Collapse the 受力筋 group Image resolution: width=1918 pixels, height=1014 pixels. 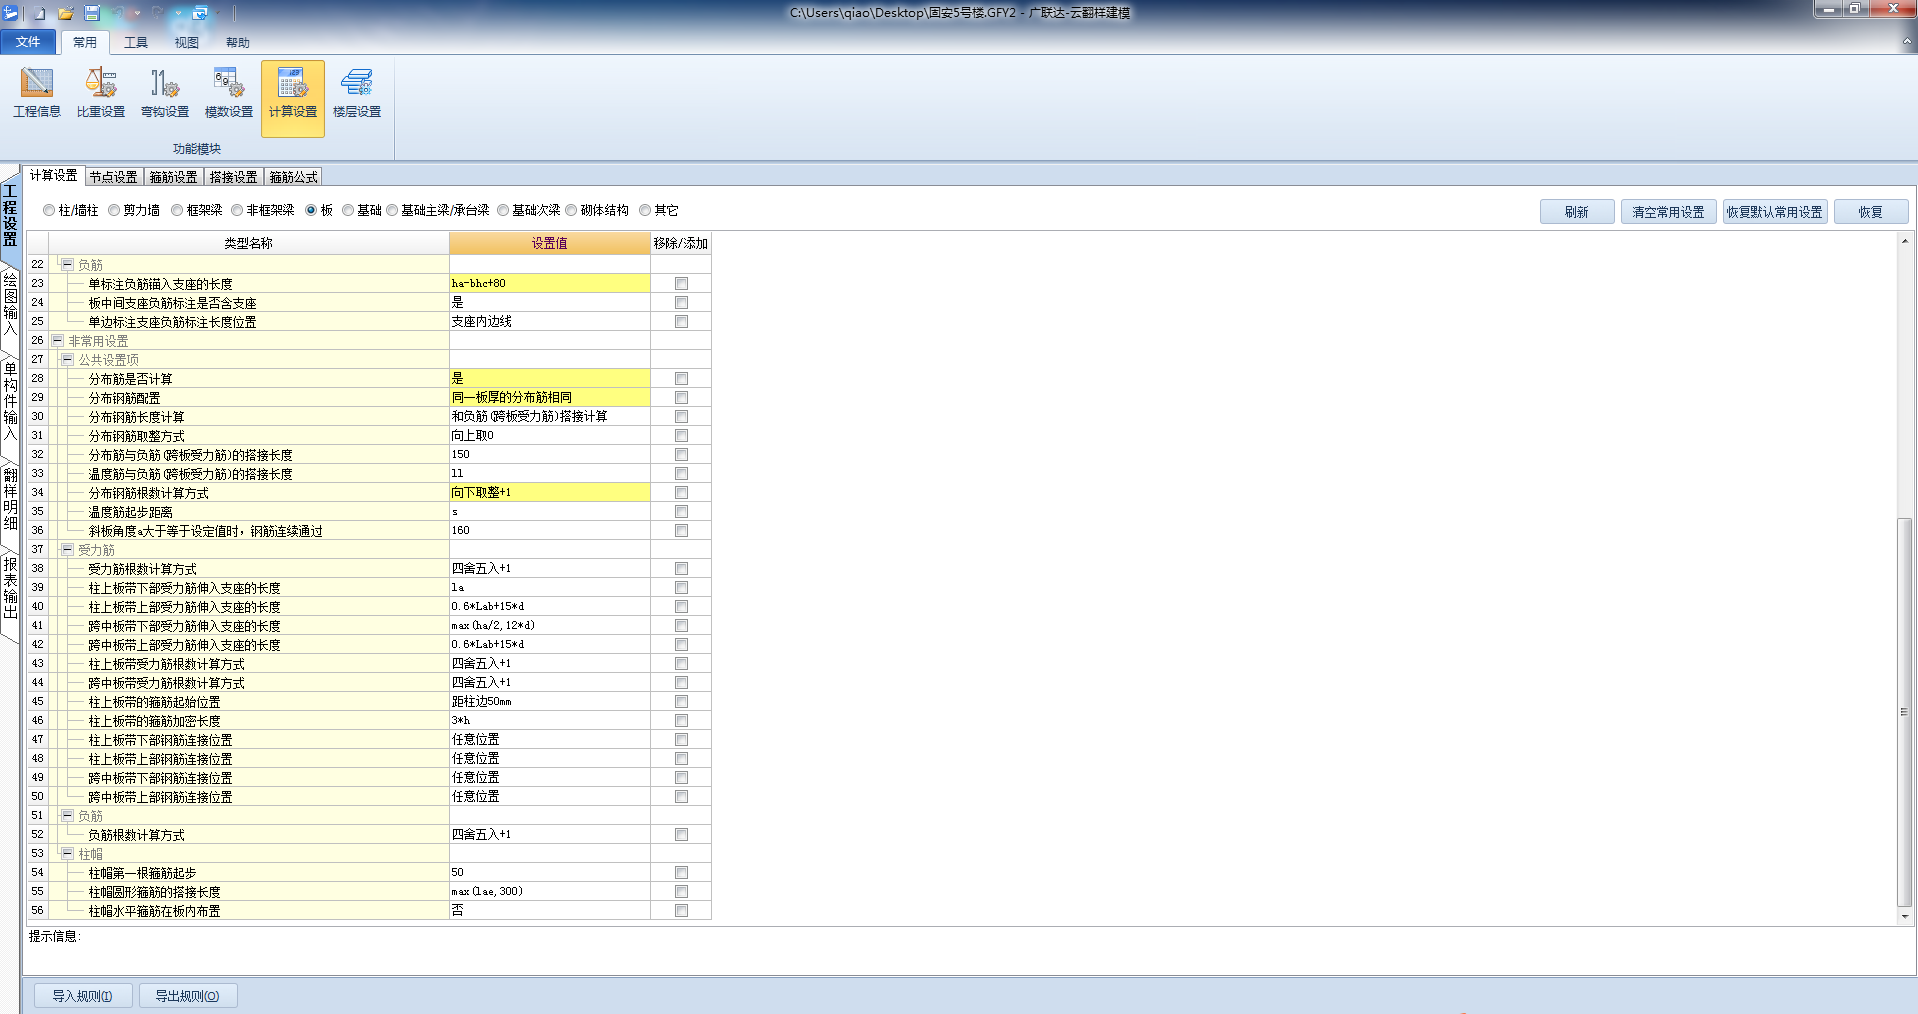pos(68,549)
